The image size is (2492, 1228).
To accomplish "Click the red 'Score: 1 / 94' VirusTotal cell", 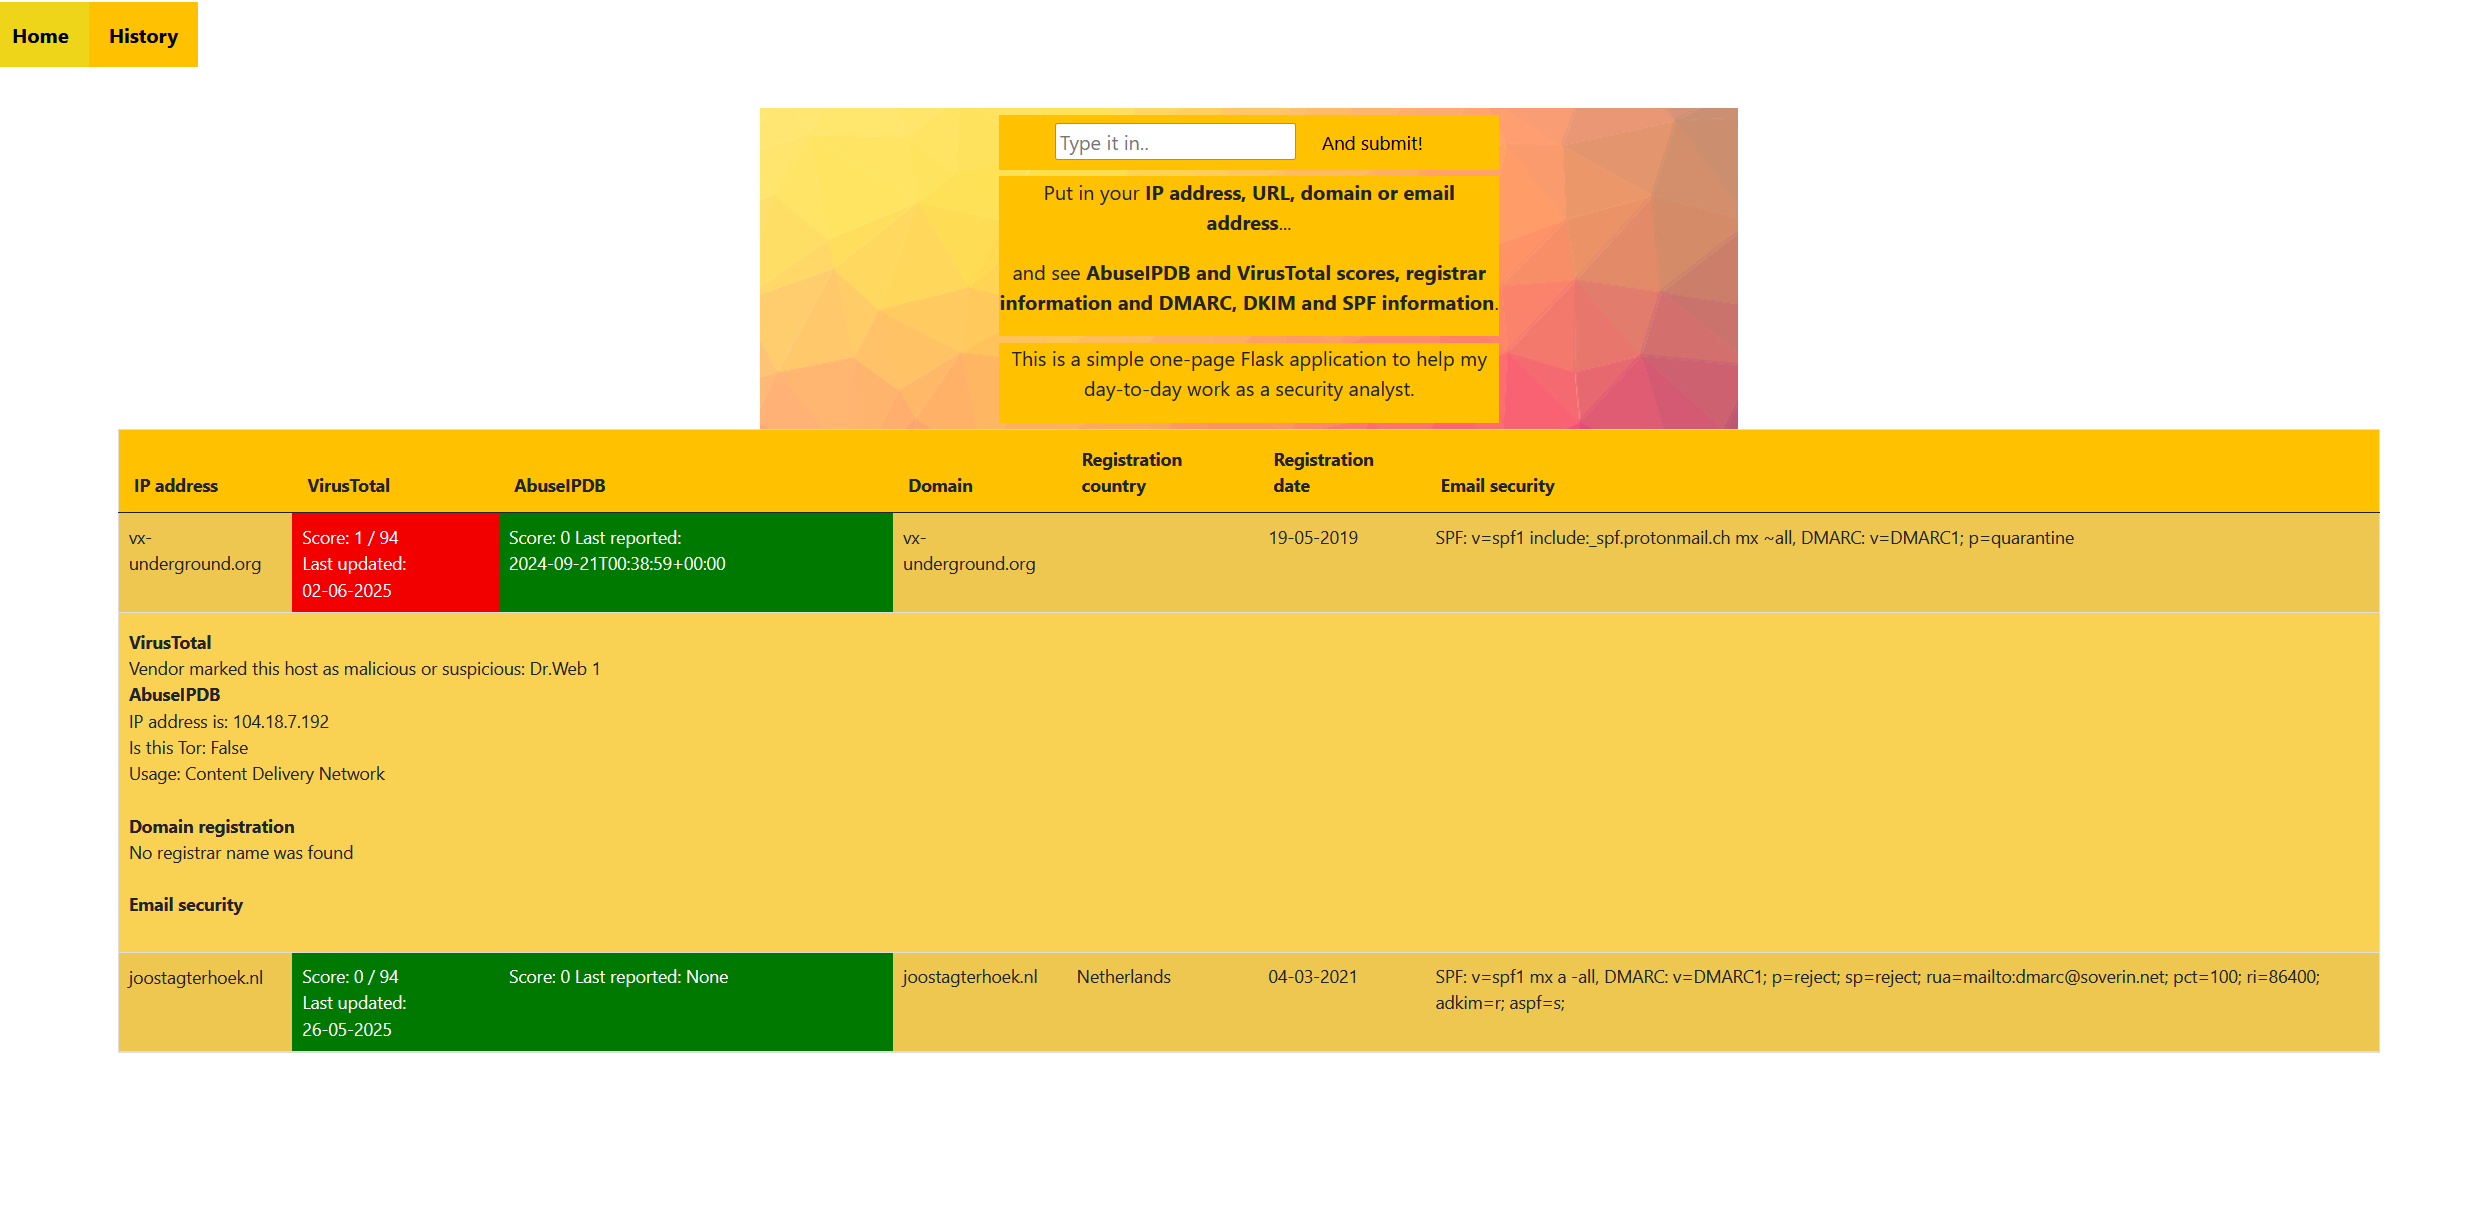I will (x=395, y=563).
